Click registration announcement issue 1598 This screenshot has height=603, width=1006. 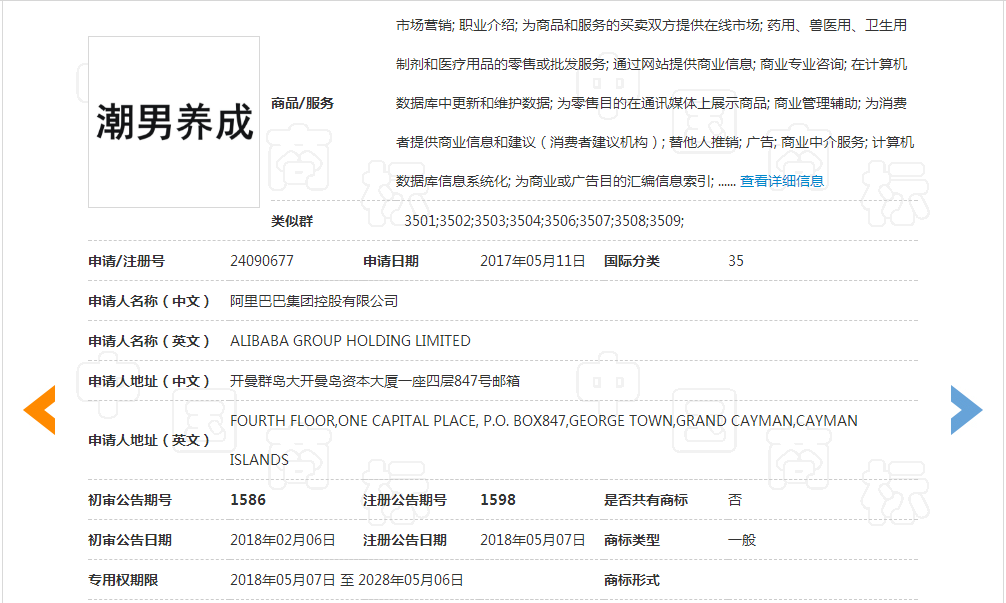498,500
